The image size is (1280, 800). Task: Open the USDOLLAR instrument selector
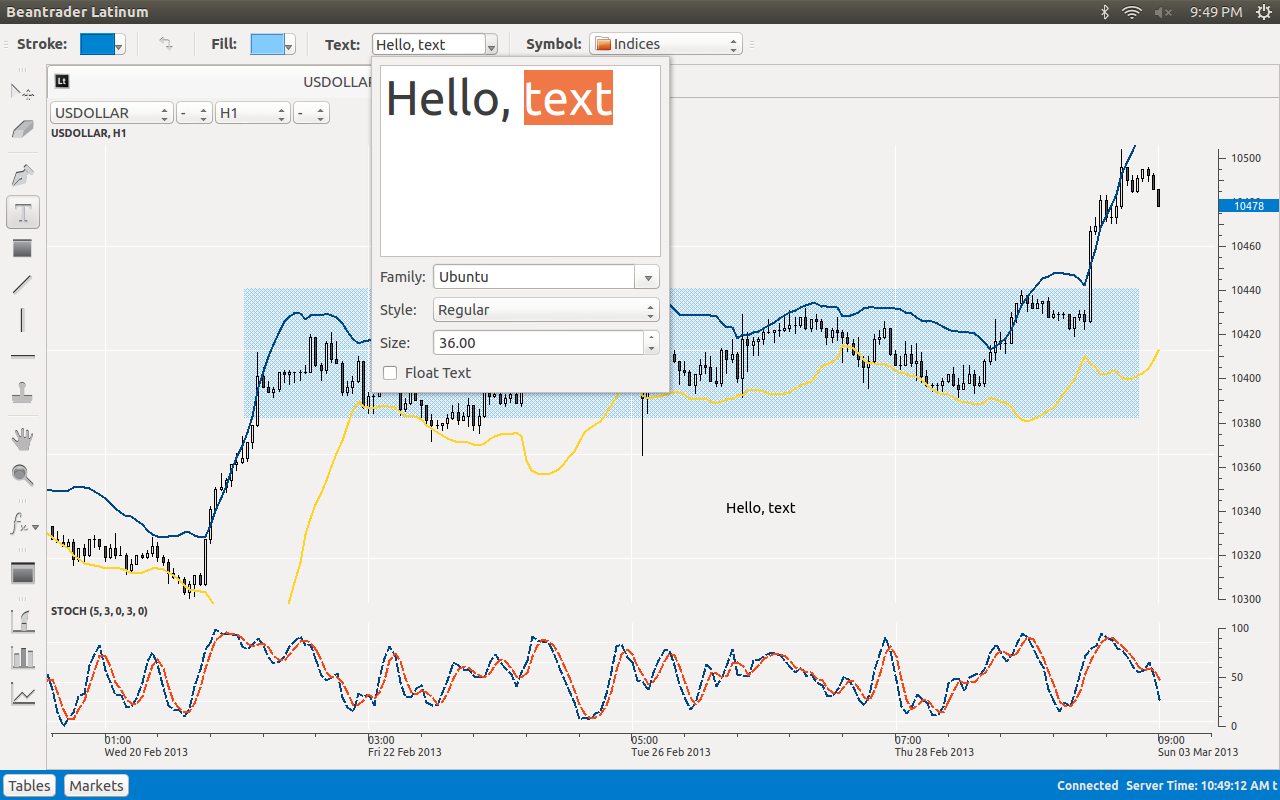tap(112, 113)
